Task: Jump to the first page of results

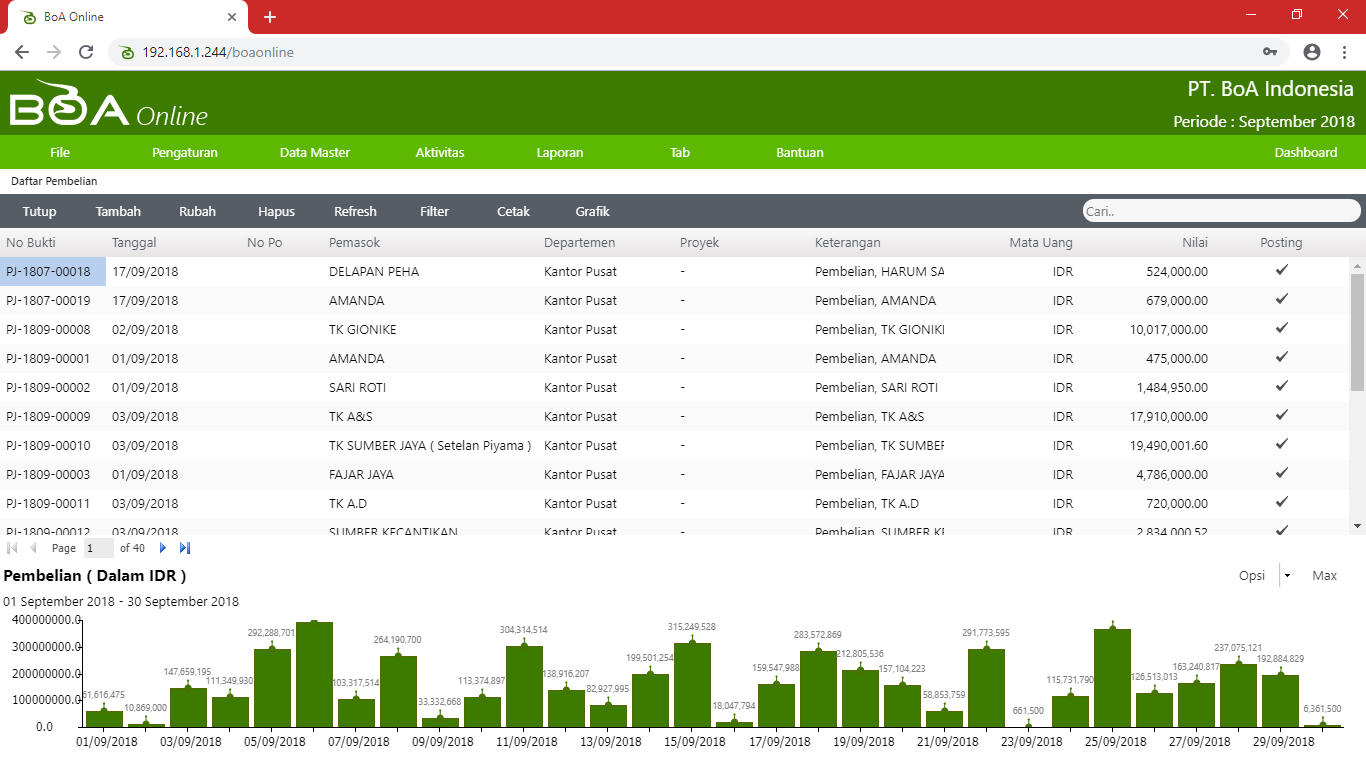Action: [x=12, y=548]
